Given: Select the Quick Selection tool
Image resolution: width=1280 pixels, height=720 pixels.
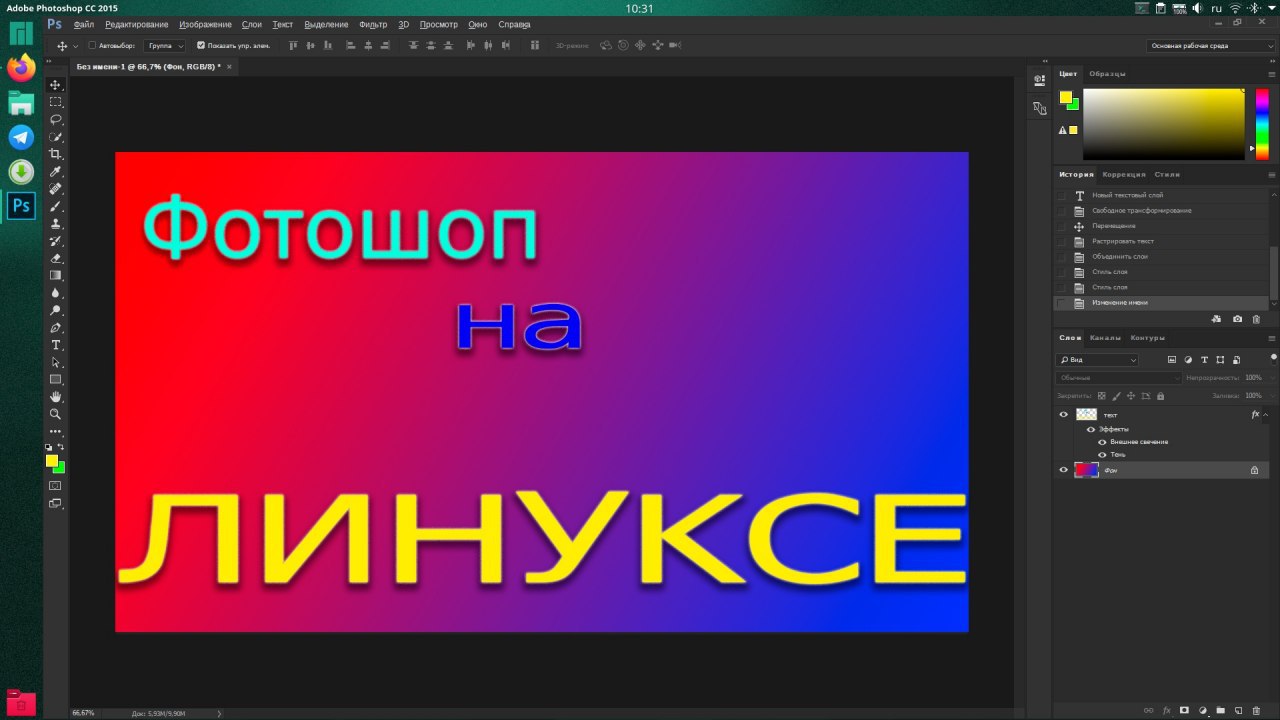Looking at the screenshot, I should coord(56,137).
